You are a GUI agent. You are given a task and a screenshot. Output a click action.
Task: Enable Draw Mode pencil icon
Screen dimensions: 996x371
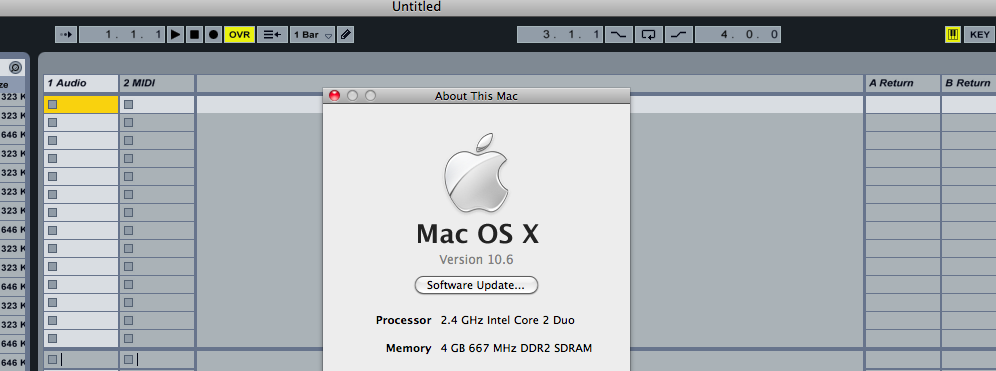[x=346, y=34]
